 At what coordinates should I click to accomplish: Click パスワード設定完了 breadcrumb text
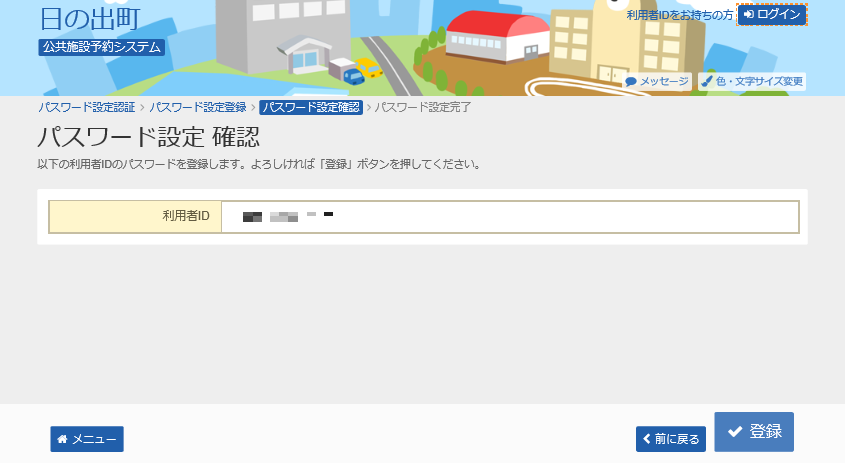pos(423,107)
